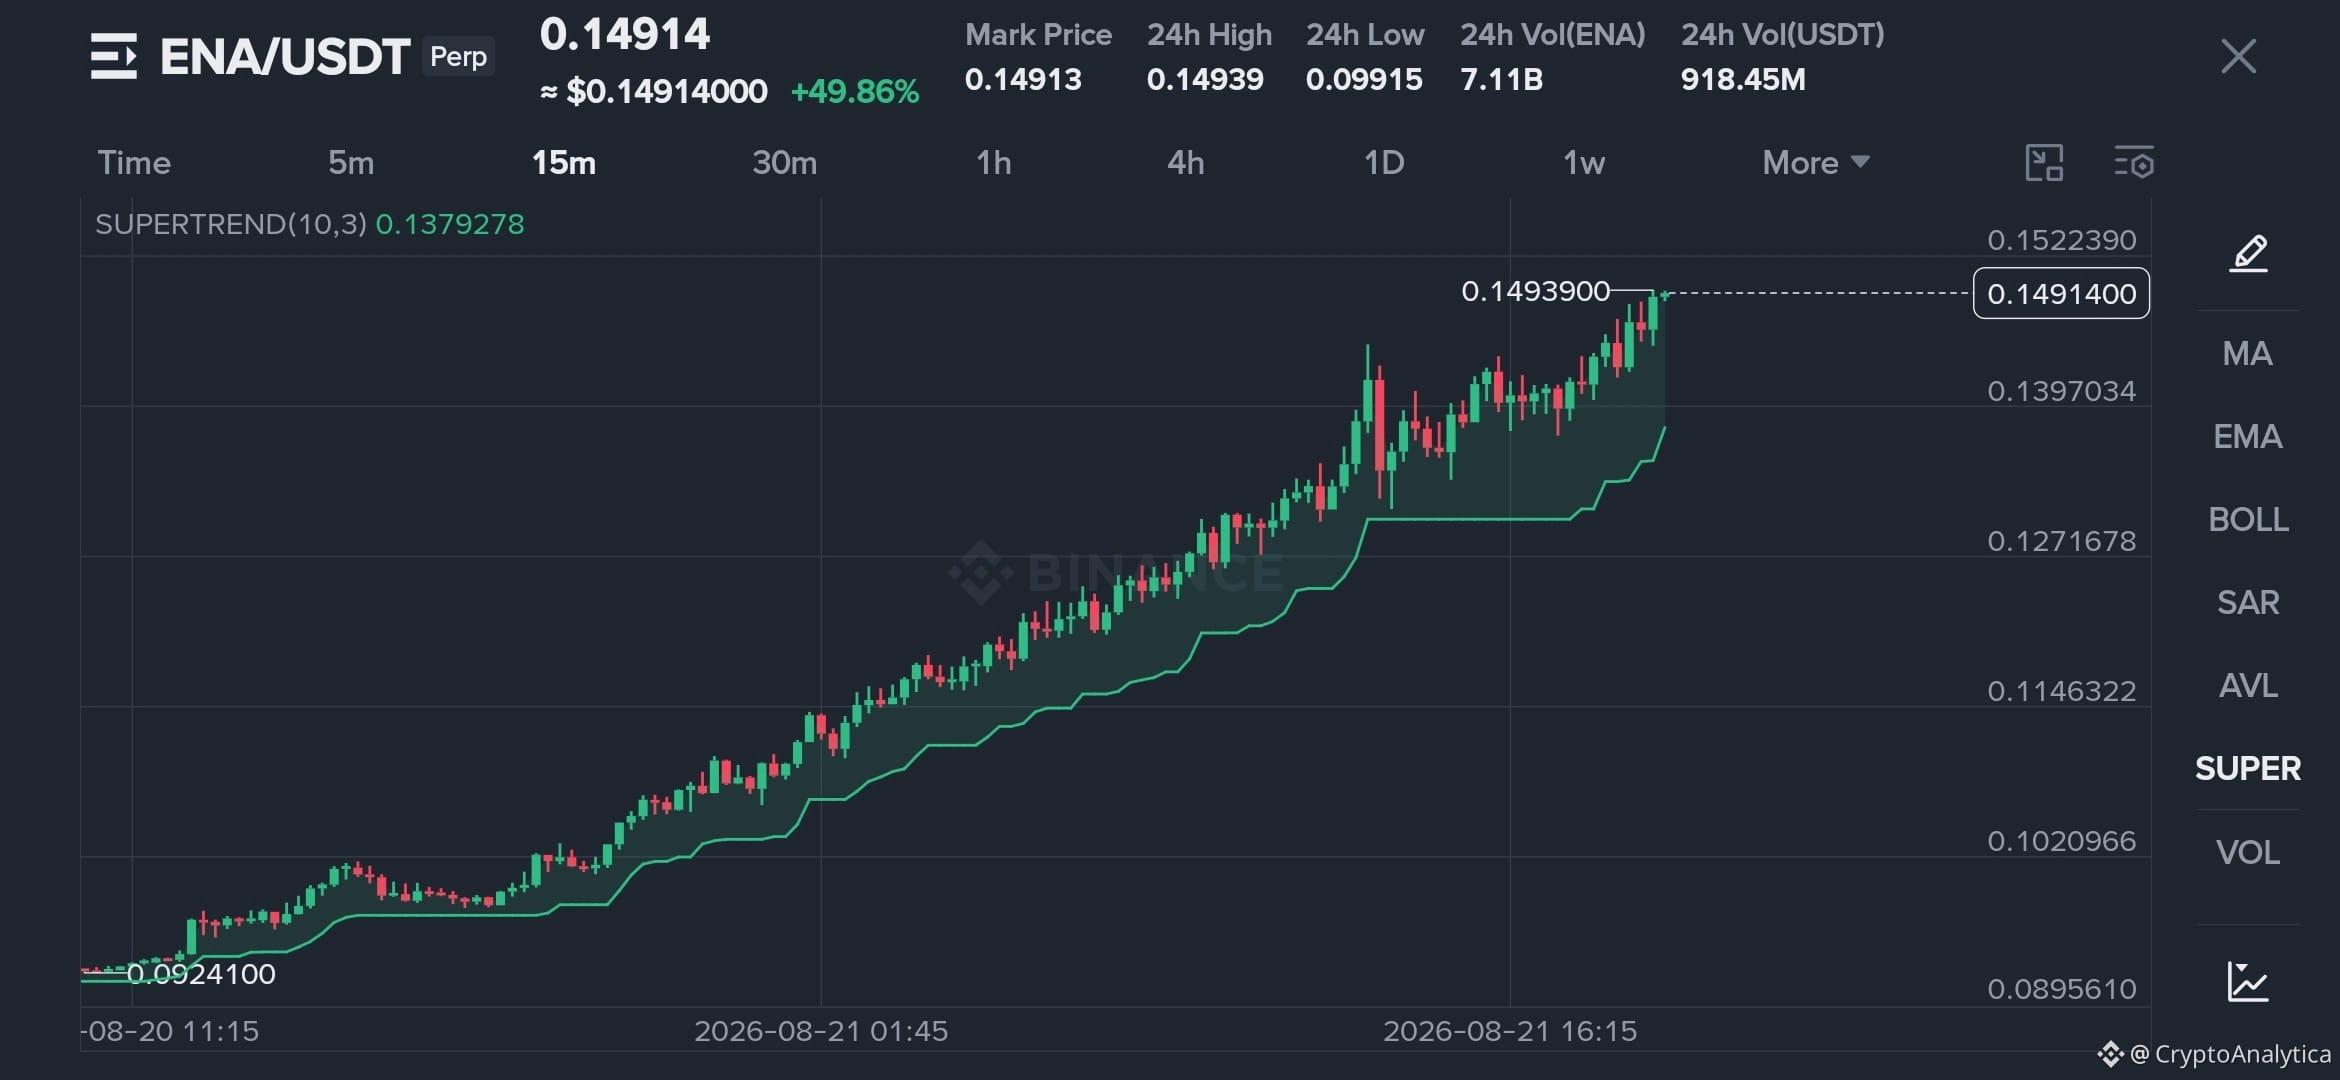Toggle the AVL indicator
Viewport: 2340px width, 1080px height.
[2248, 686]
